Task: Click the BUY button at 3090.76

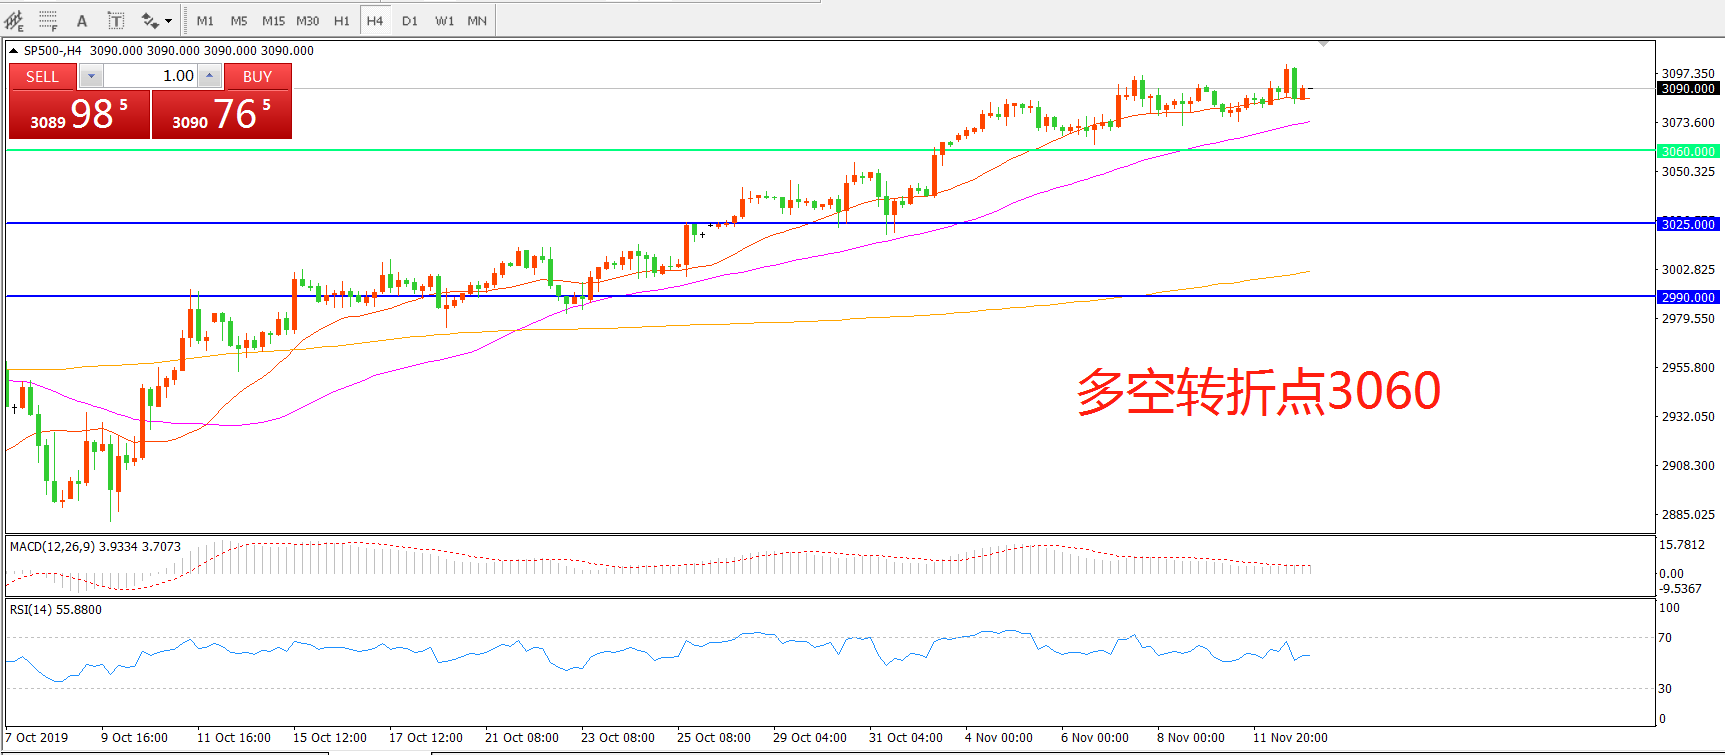Action: [x=221, y=114]
